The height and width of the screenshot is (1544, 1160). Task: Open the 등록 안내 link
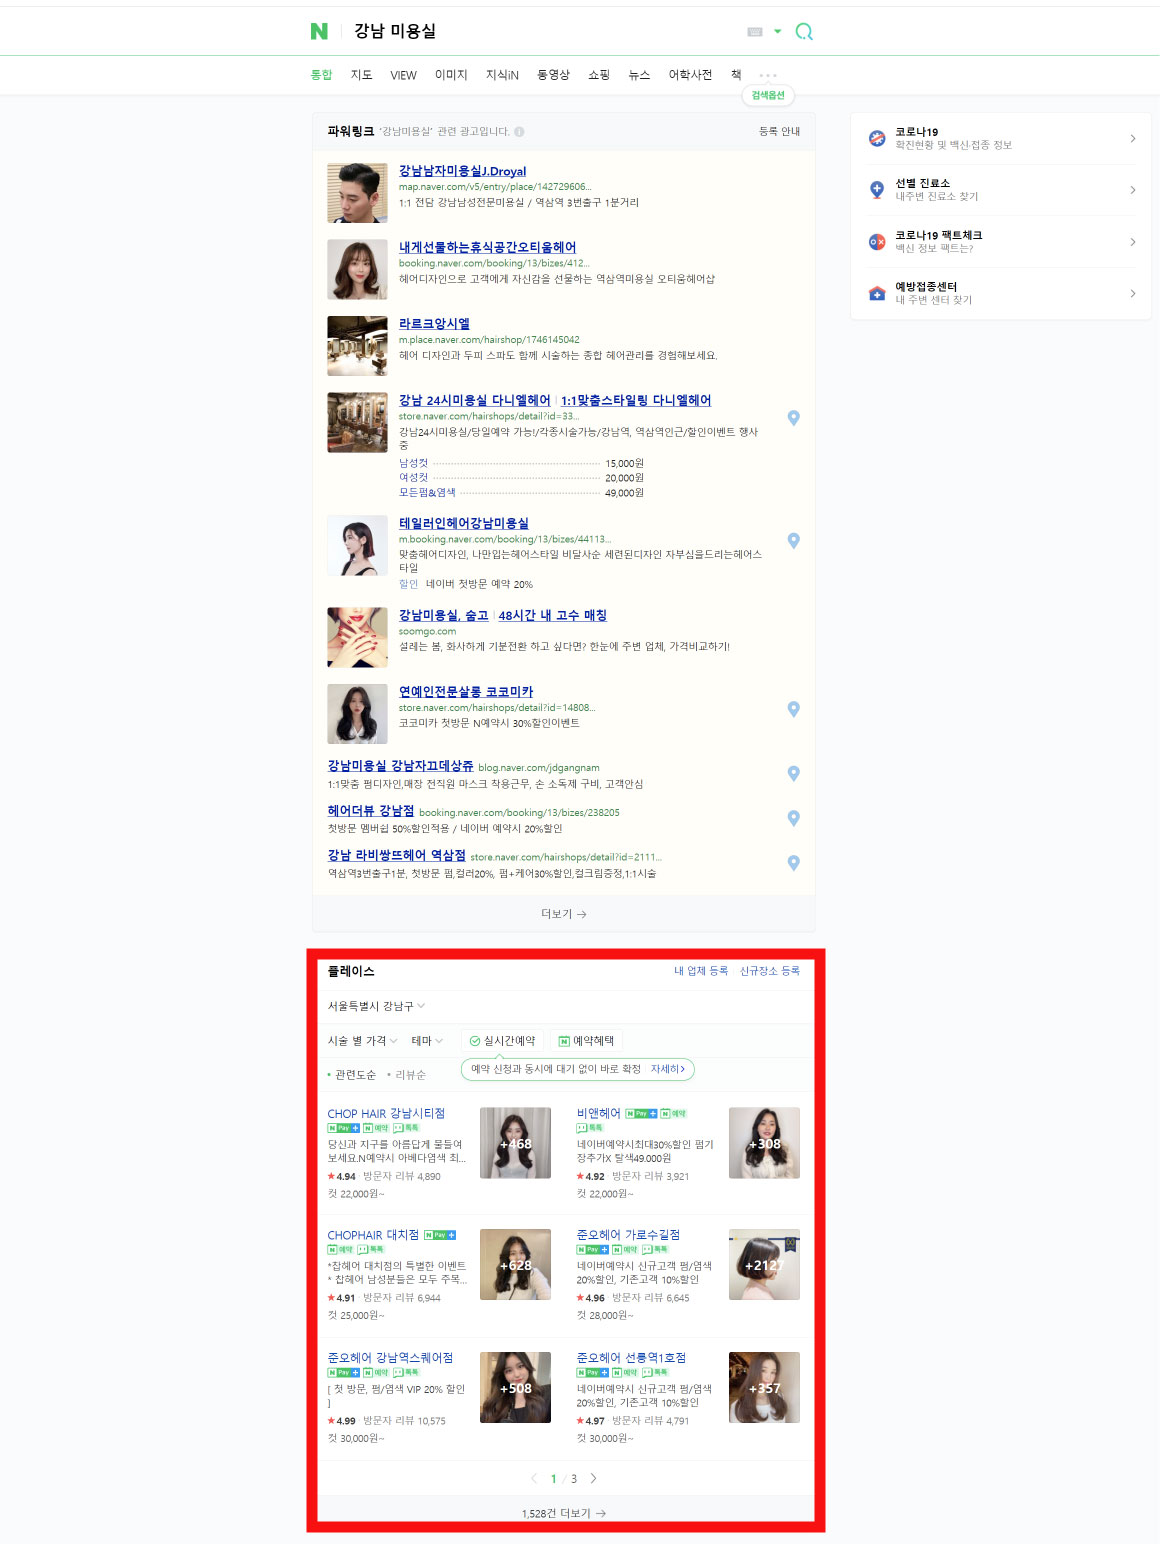(x=779, y=131)
